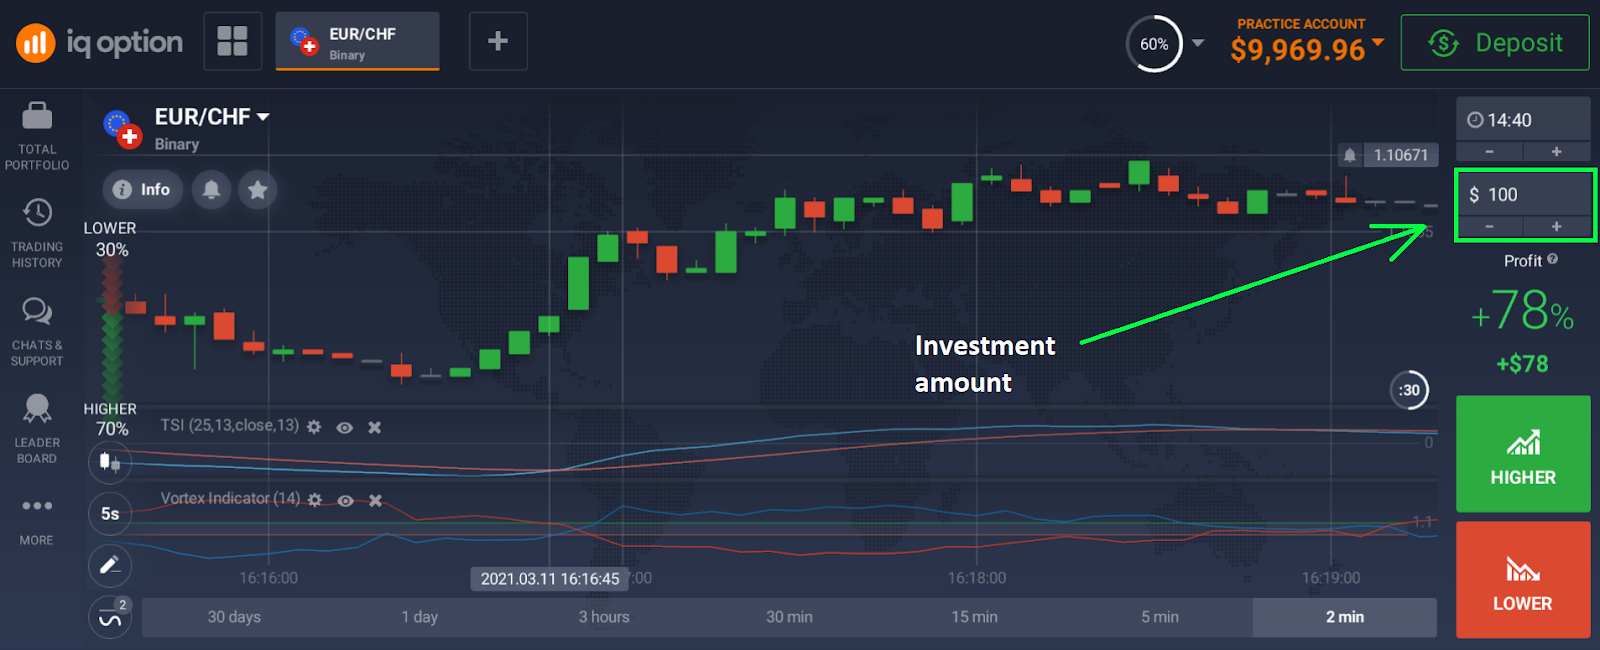Click the Profit help question mark

pos(1552,259)
